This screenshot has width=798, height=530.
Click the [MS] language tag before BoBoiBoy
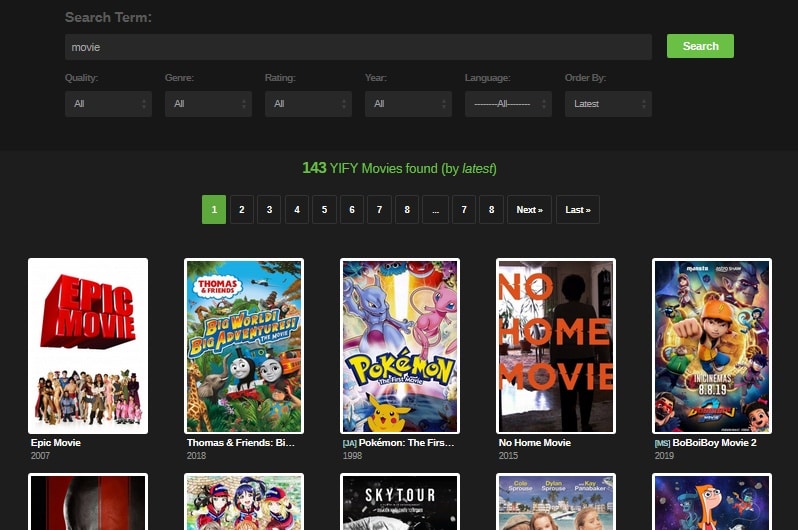[x=663, y=443]
